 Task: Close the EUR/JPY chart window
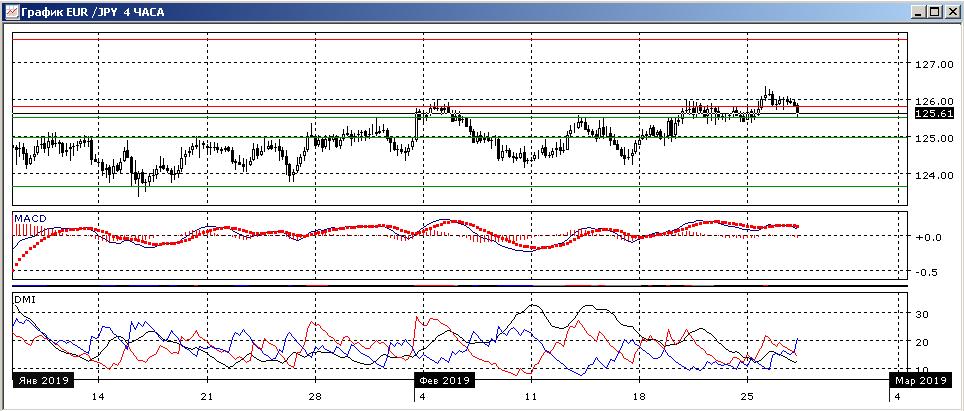pyautogui.click(x=951, y=11)
